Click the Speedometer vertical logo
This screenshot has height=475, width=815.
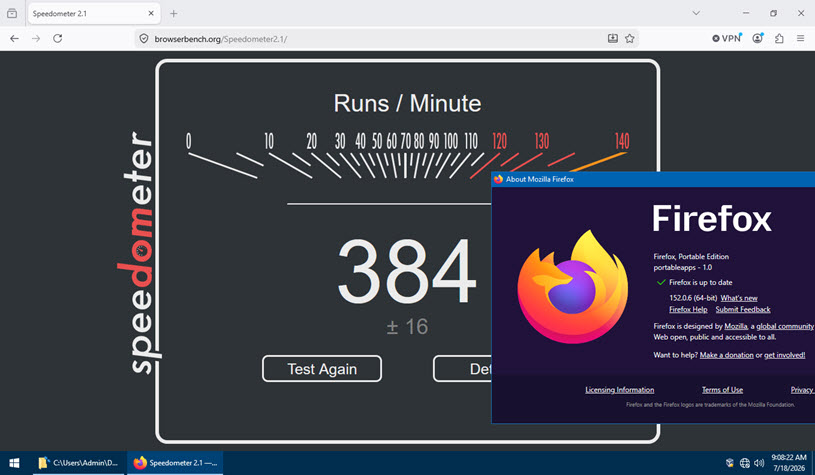tap(139, 253)
